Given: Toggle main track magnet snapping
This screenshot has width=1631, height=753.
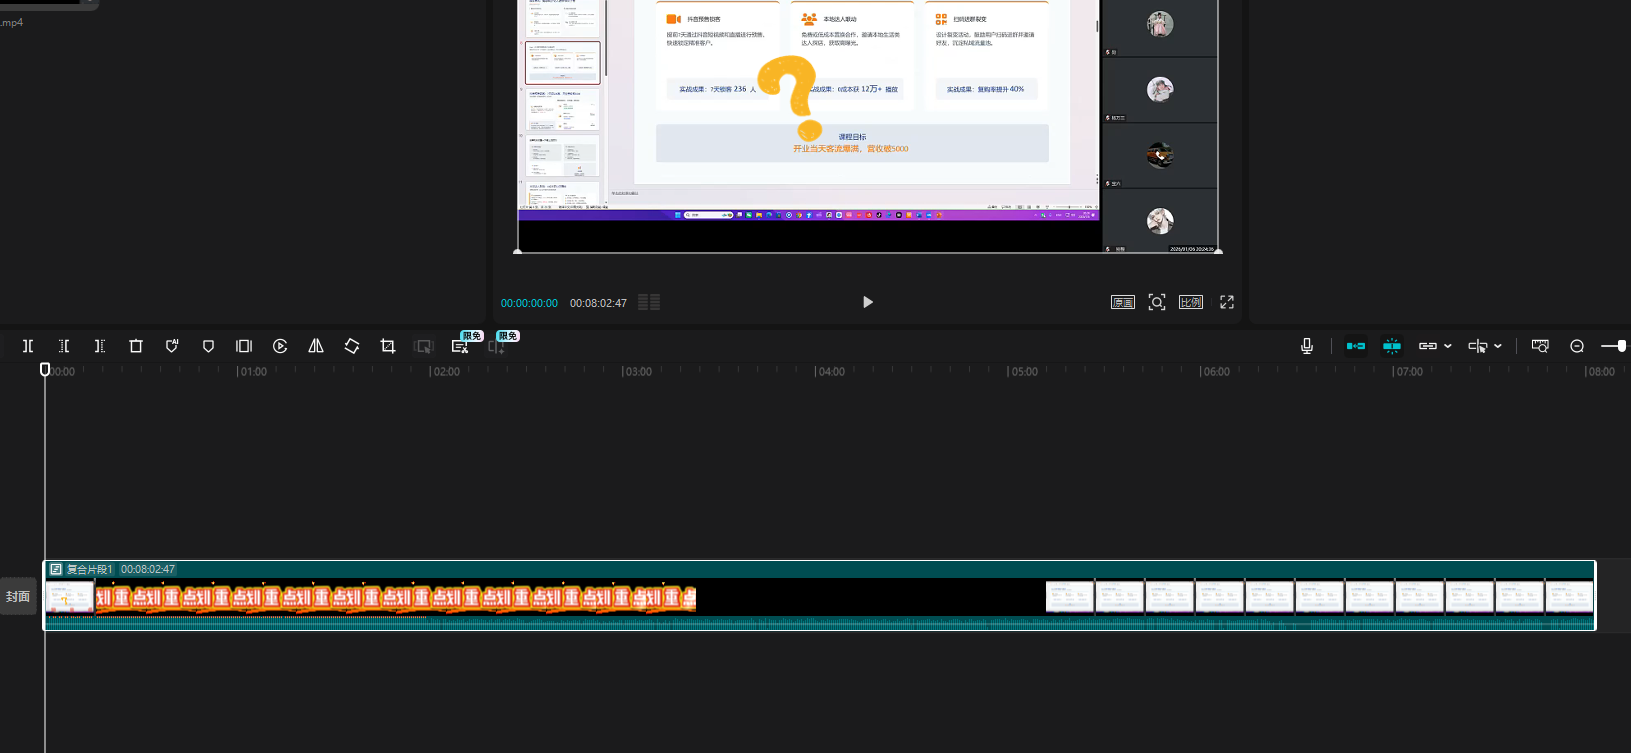Looking at the screenshot, I should [x=1356, y=346].
